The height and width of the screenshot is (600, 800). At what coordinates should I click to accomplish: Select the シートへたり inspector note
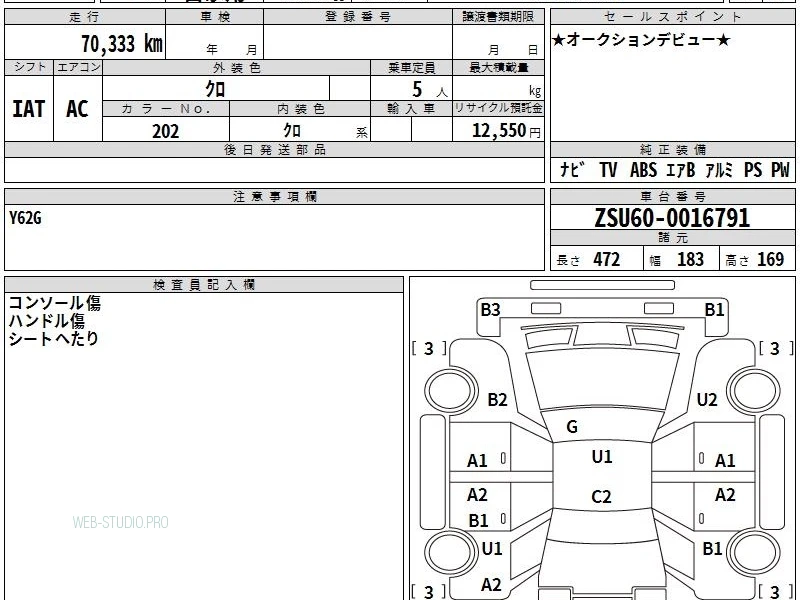[53, 339]
